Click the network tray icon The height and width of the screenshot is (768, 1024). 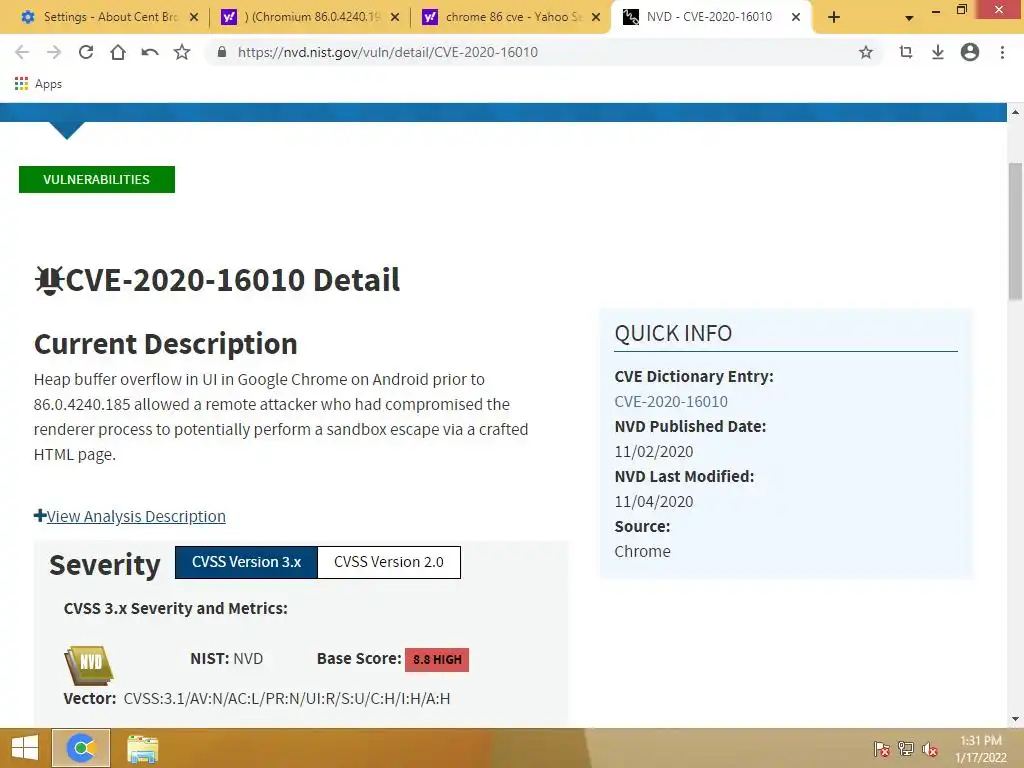906,749
